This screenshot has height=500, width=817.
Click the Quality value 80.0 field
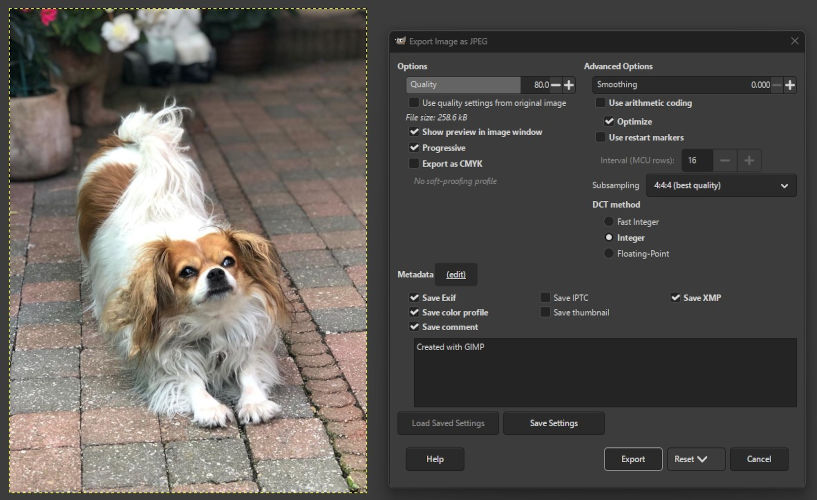pos(541,85)
